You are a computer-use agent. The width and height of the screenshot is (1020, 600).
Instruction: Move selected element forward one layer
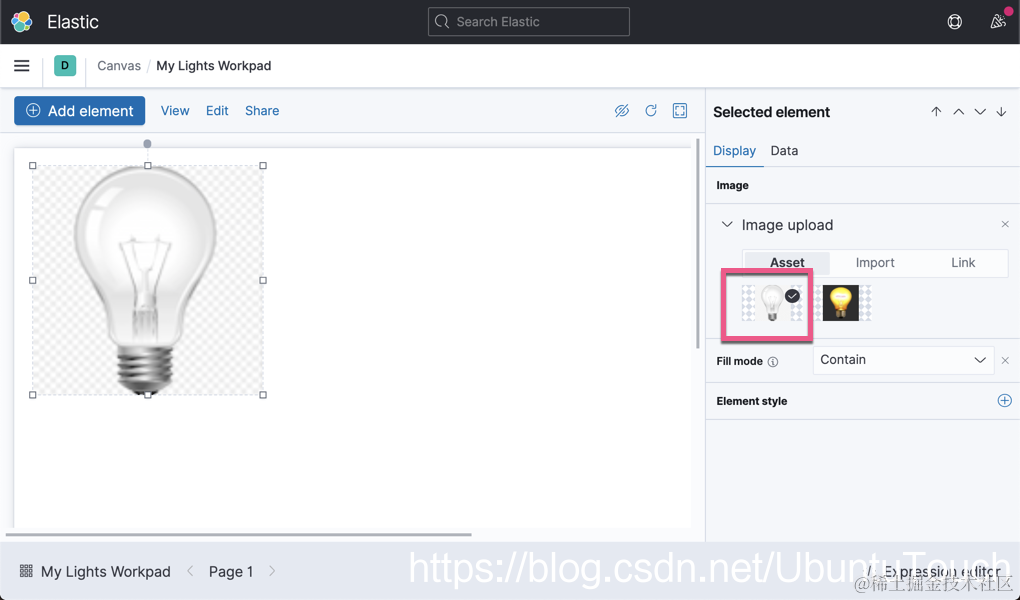tap(958, 112)
